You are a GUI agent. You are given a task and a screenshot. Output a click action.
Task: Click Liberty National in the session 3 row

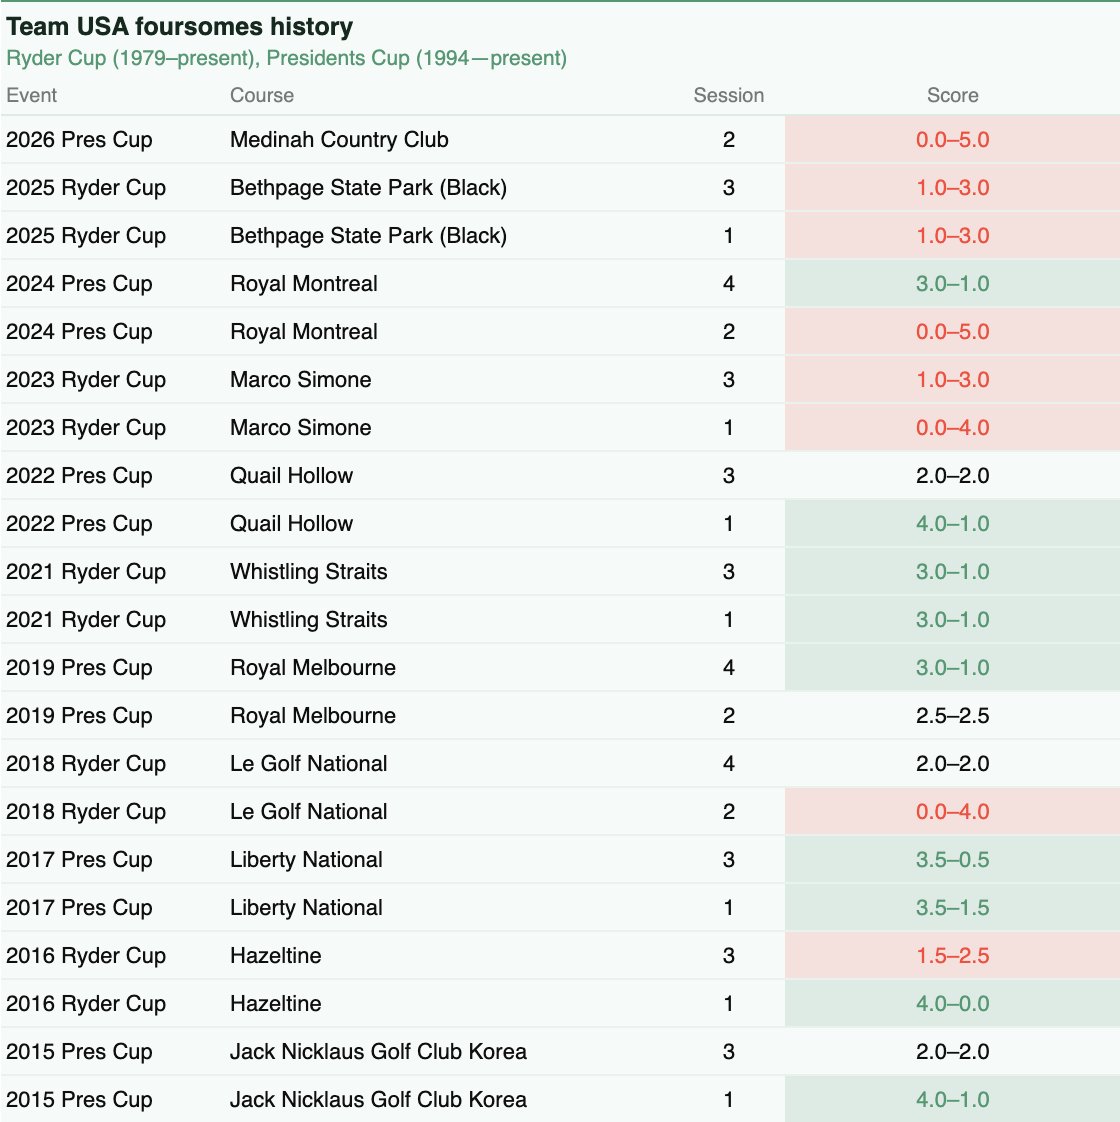coord(306,859)
